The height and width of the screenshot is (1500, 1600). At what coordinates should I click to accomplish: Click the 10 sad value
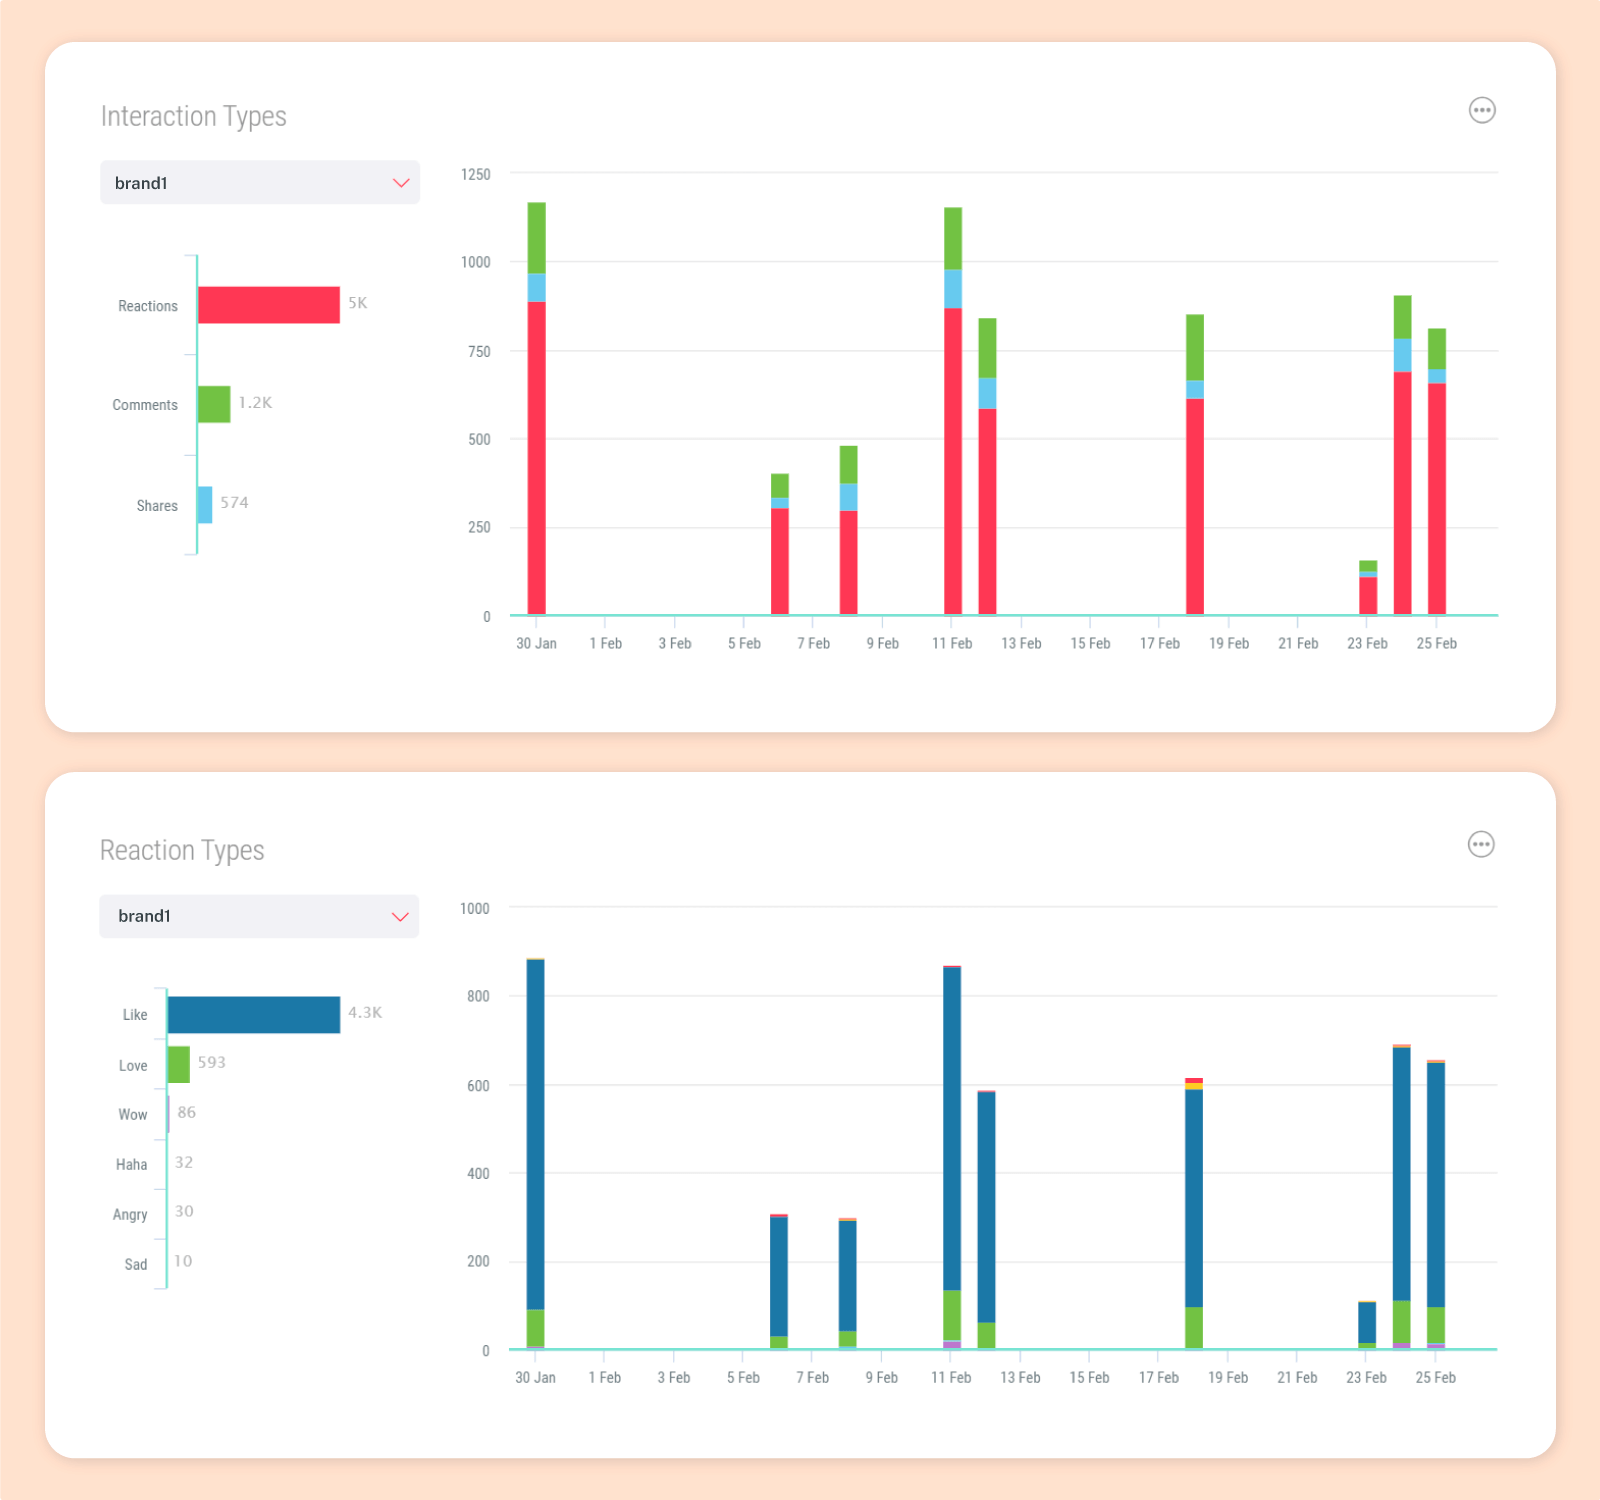click(x=183, y=1262)
